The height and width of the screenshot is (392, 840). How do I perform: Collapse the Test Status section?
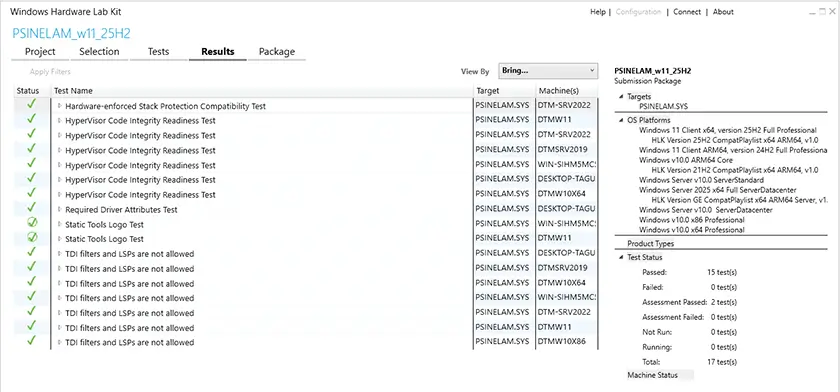point(621,258)
